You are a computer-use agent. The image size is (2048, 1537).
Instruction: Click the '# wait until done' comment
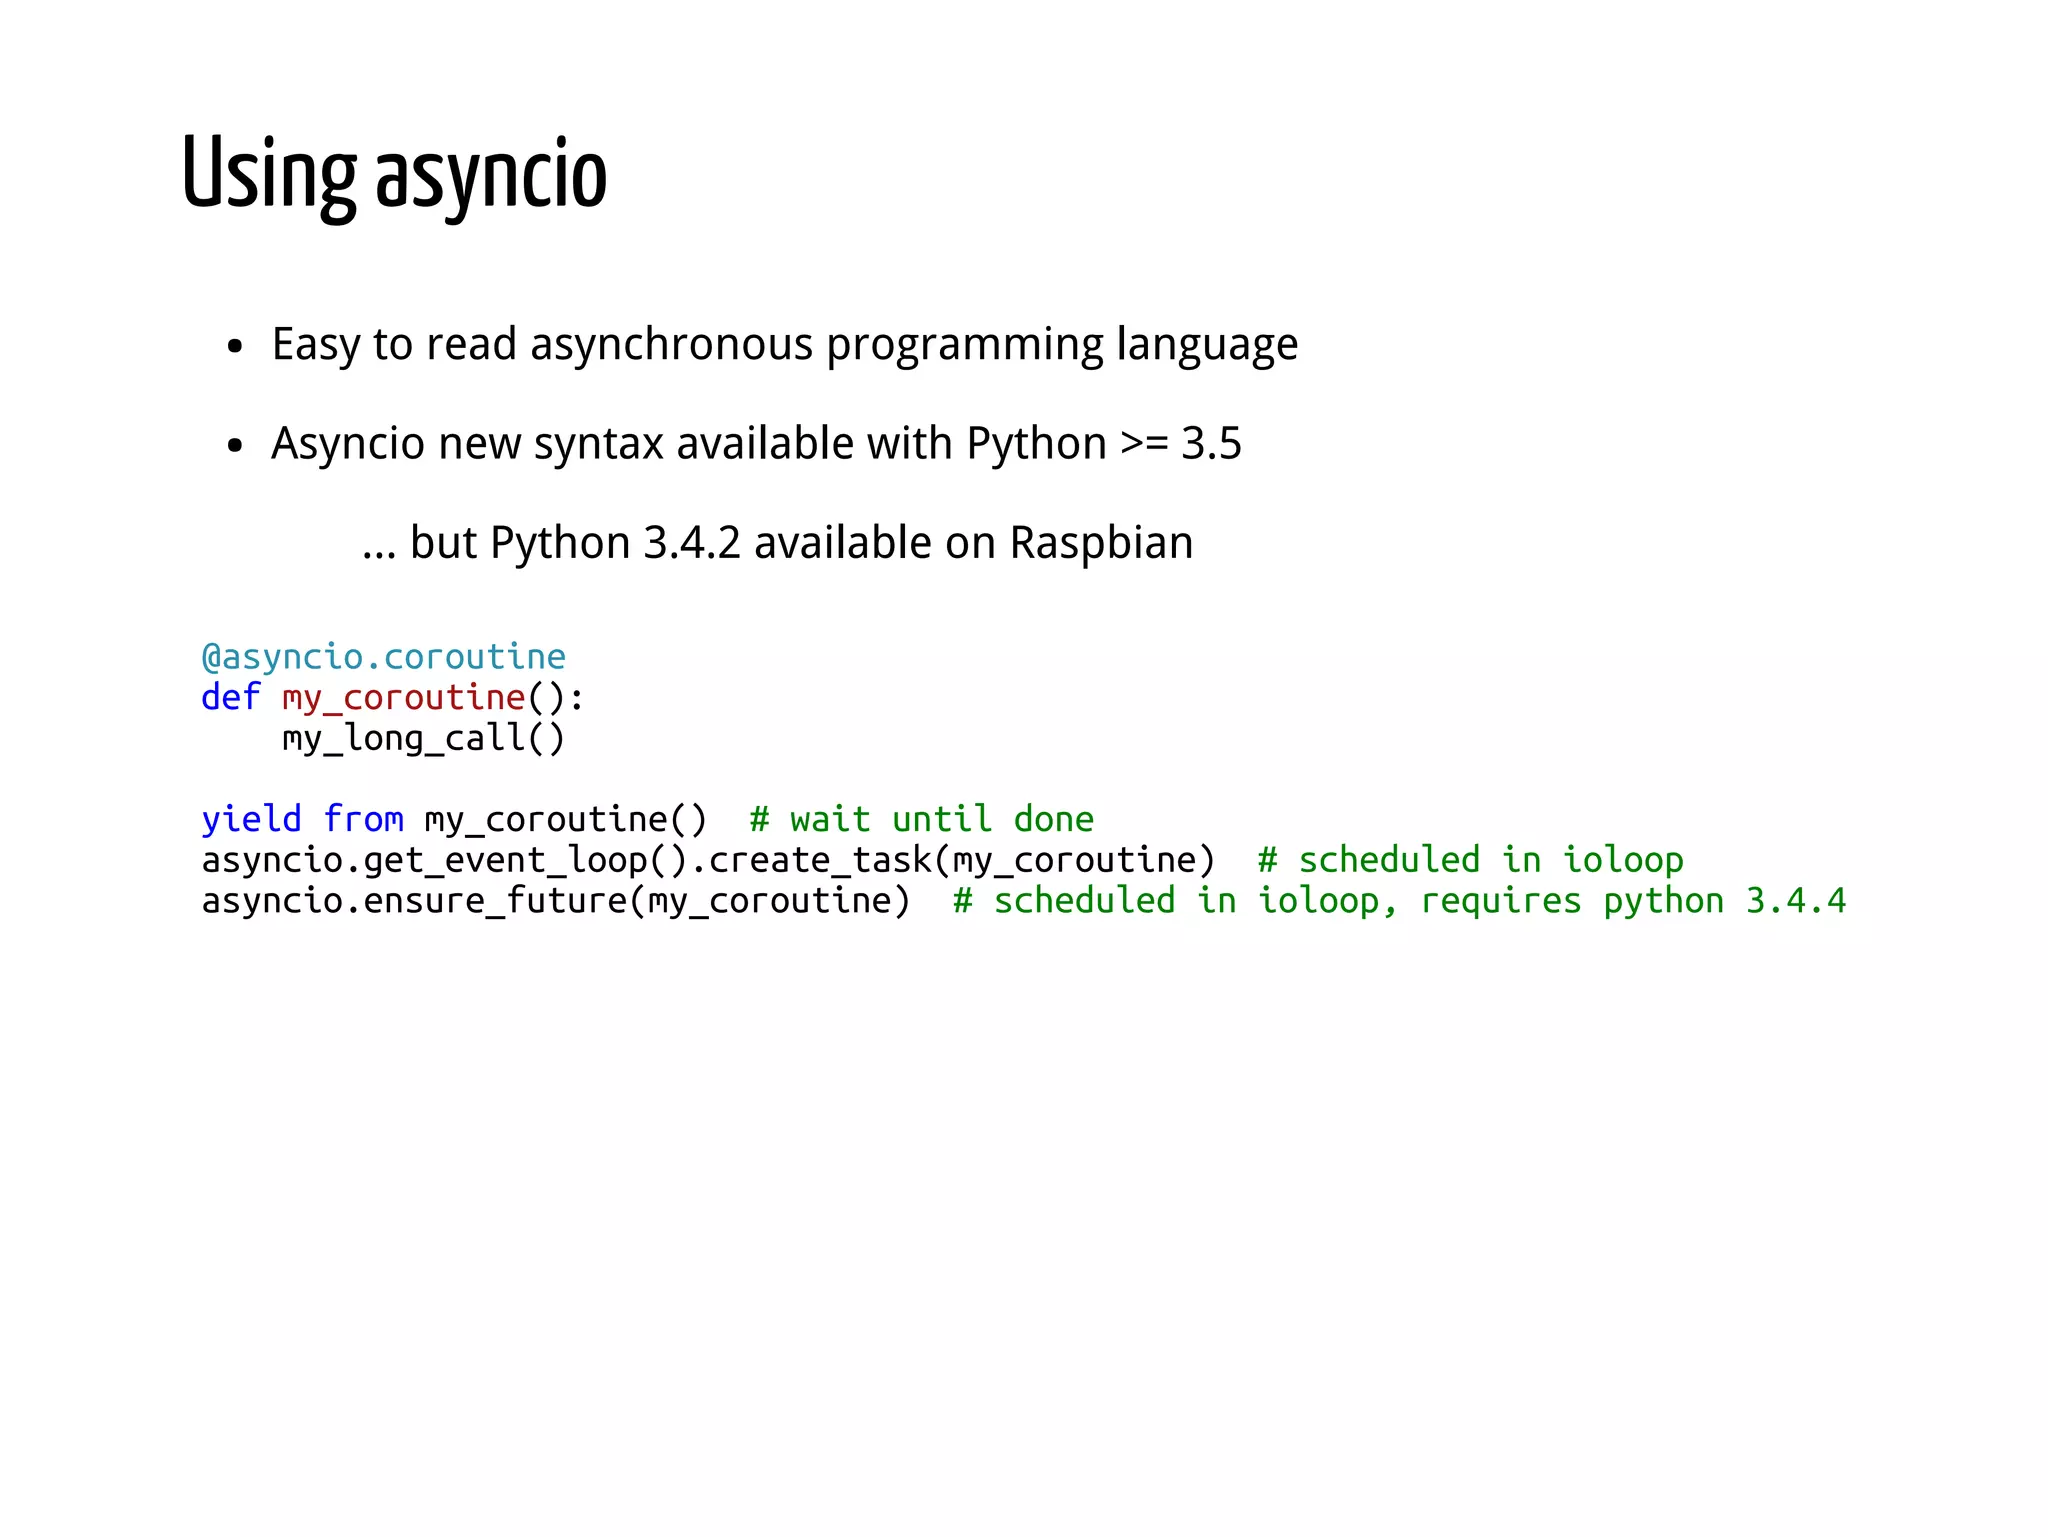(x=922, y=820)
